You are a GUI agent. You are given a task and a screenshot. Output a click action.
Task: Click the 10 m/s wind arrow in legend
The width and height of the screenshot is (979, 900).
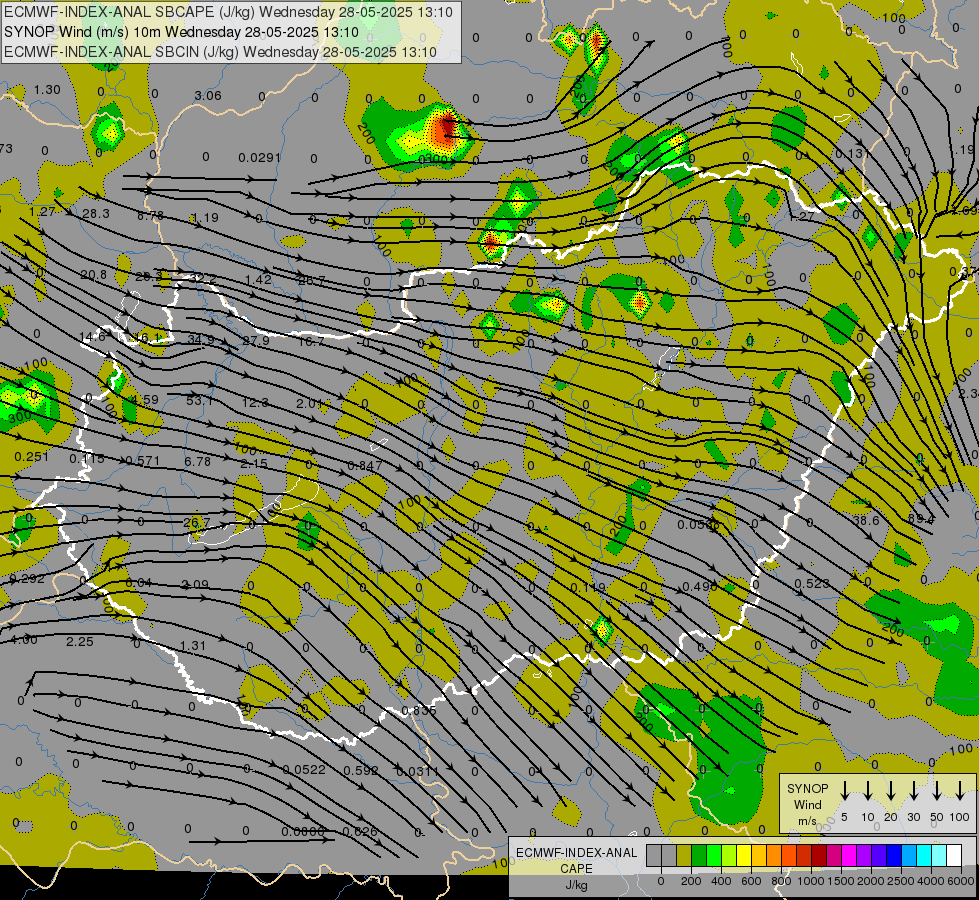[x=867, y=791]
